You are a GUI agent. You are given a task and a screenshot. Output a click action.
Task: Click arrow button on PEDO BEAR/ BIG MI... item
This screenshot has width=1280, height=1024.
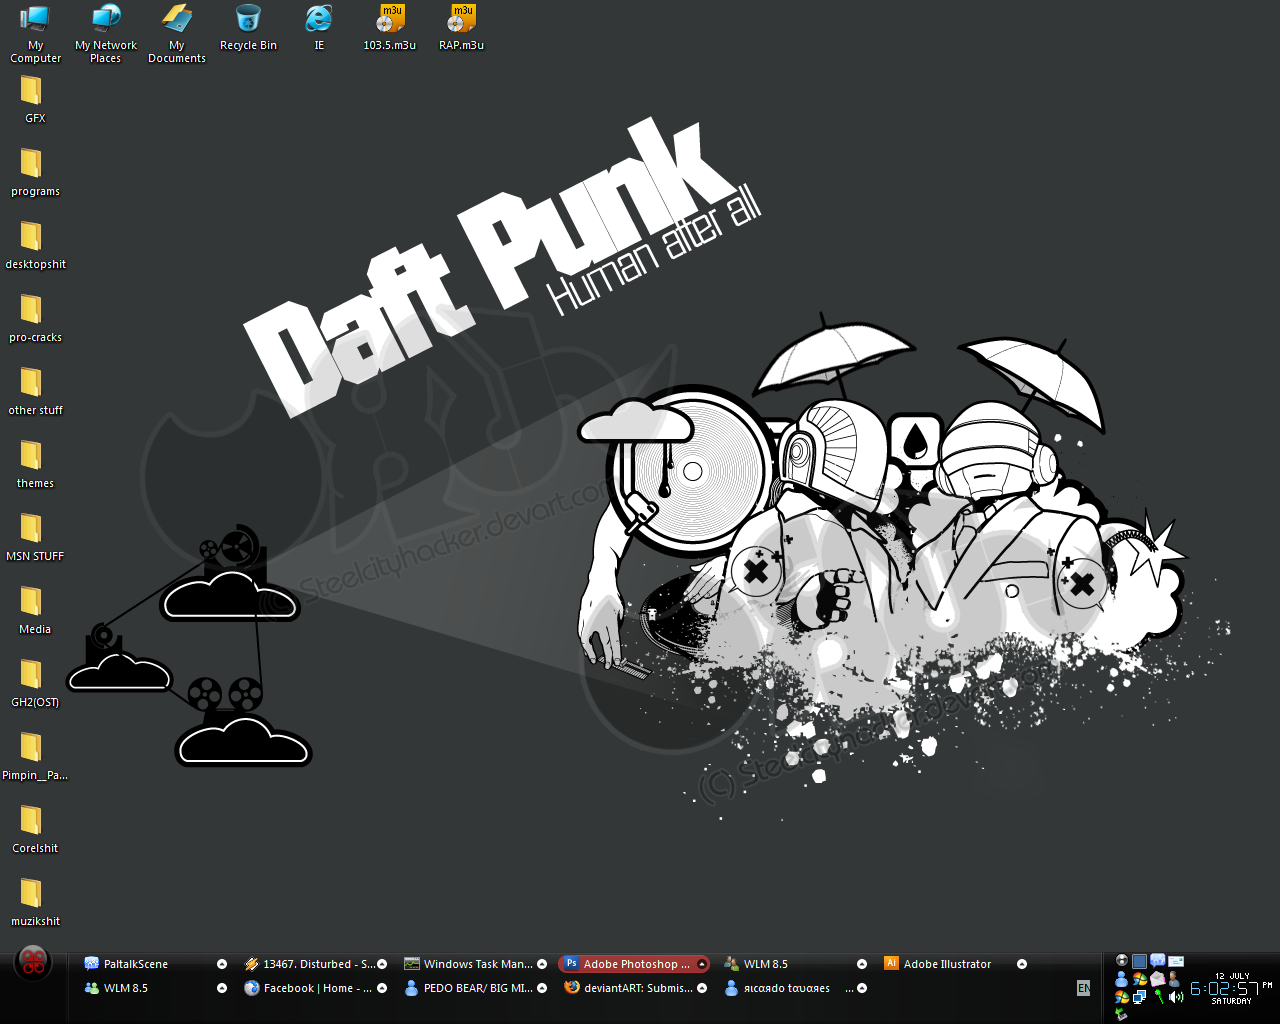pyautogui.click(x=542, y=988)
